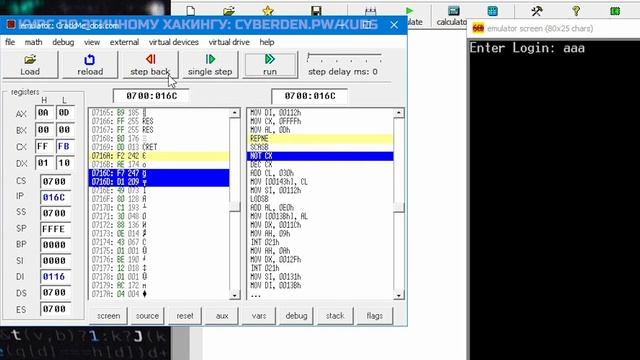640x360 pixels.
Task: Click the BP register field
Action: click(55, 245)
